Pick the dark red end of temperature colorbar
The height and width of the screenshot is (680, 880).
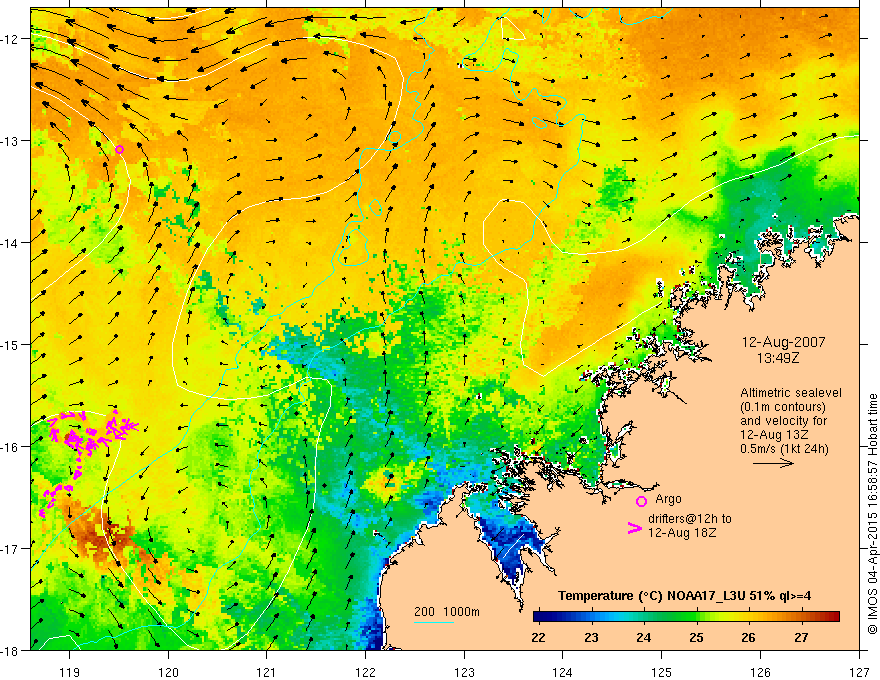point(833,617)
